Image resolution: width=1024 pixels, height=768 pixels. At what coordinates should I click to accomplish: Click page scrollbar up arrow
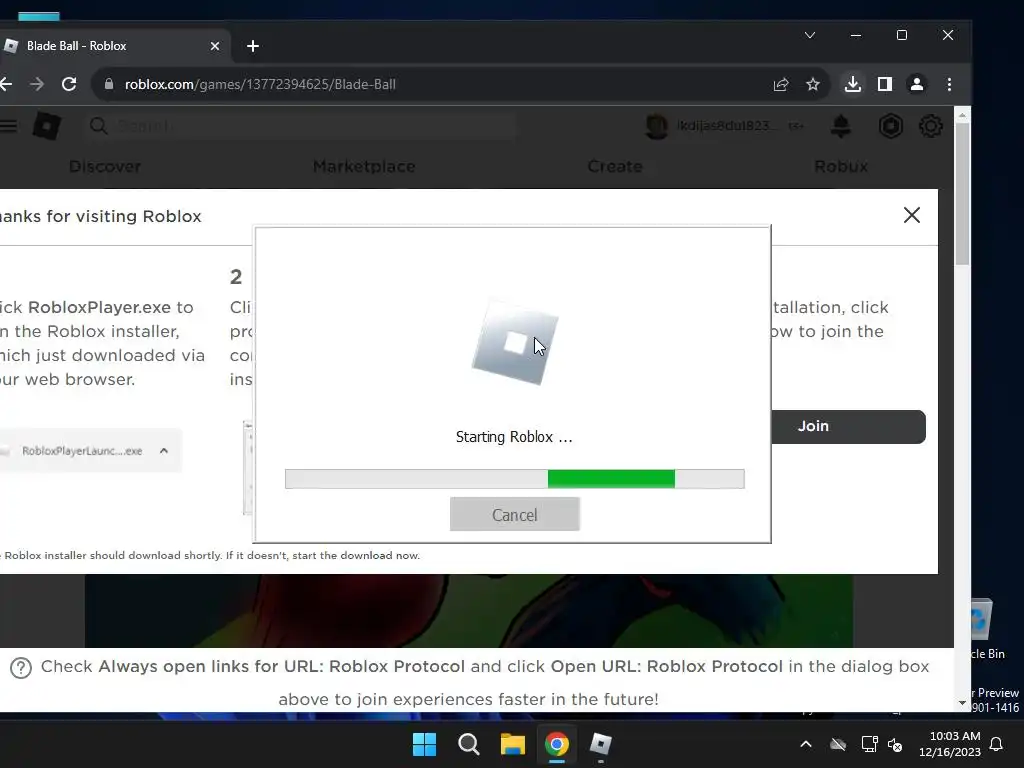tap(962, 115)
